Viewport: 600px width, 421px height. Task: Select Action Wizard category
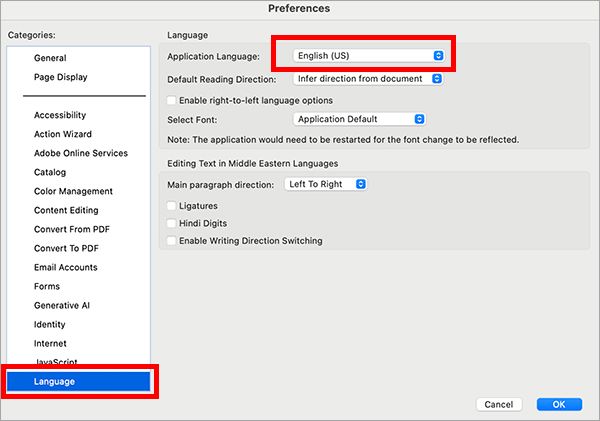[x=62, y=134]
